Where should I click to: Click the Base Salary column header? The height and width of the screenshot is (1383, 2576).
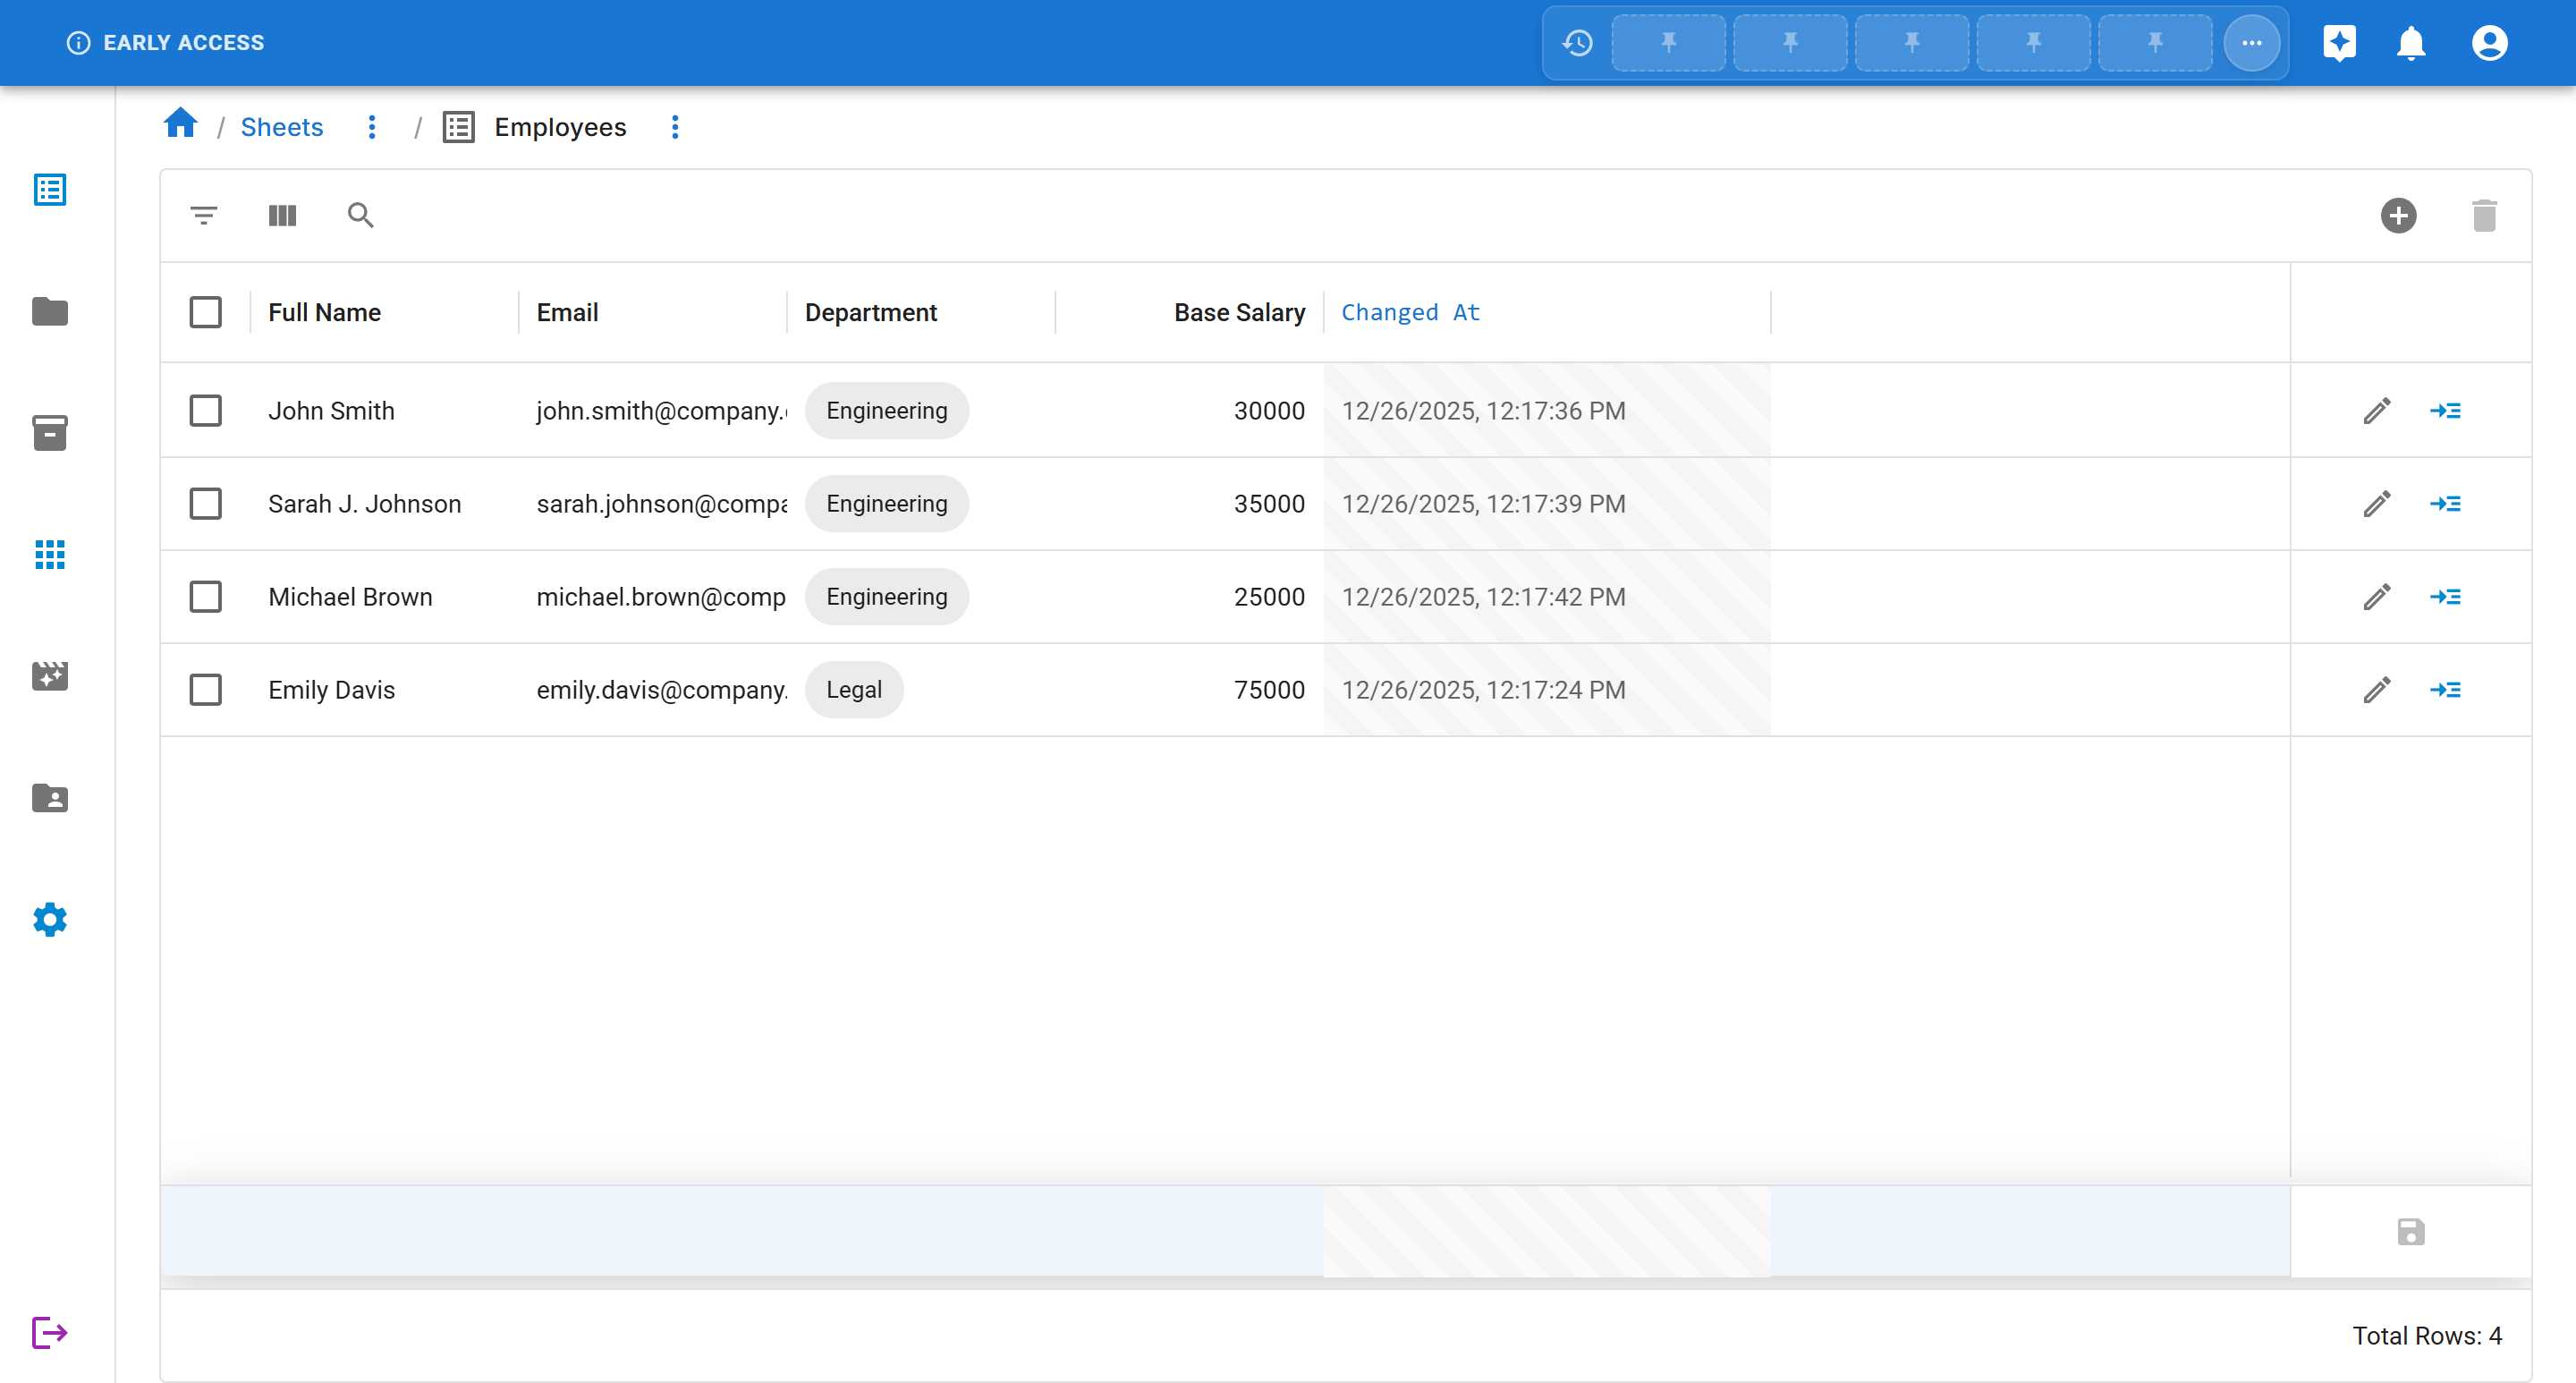tap(1239, 312)
